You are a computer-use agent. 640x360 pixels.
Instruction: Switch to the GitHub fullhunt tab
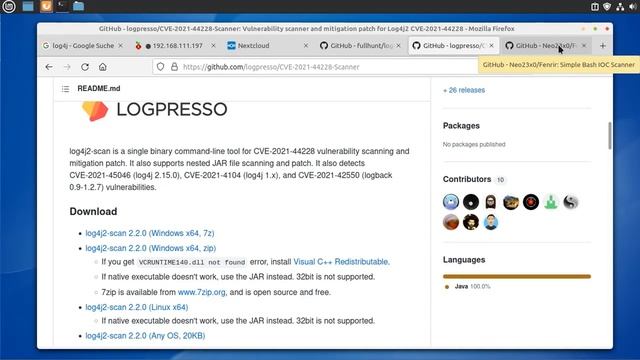(x=361, y=46)
